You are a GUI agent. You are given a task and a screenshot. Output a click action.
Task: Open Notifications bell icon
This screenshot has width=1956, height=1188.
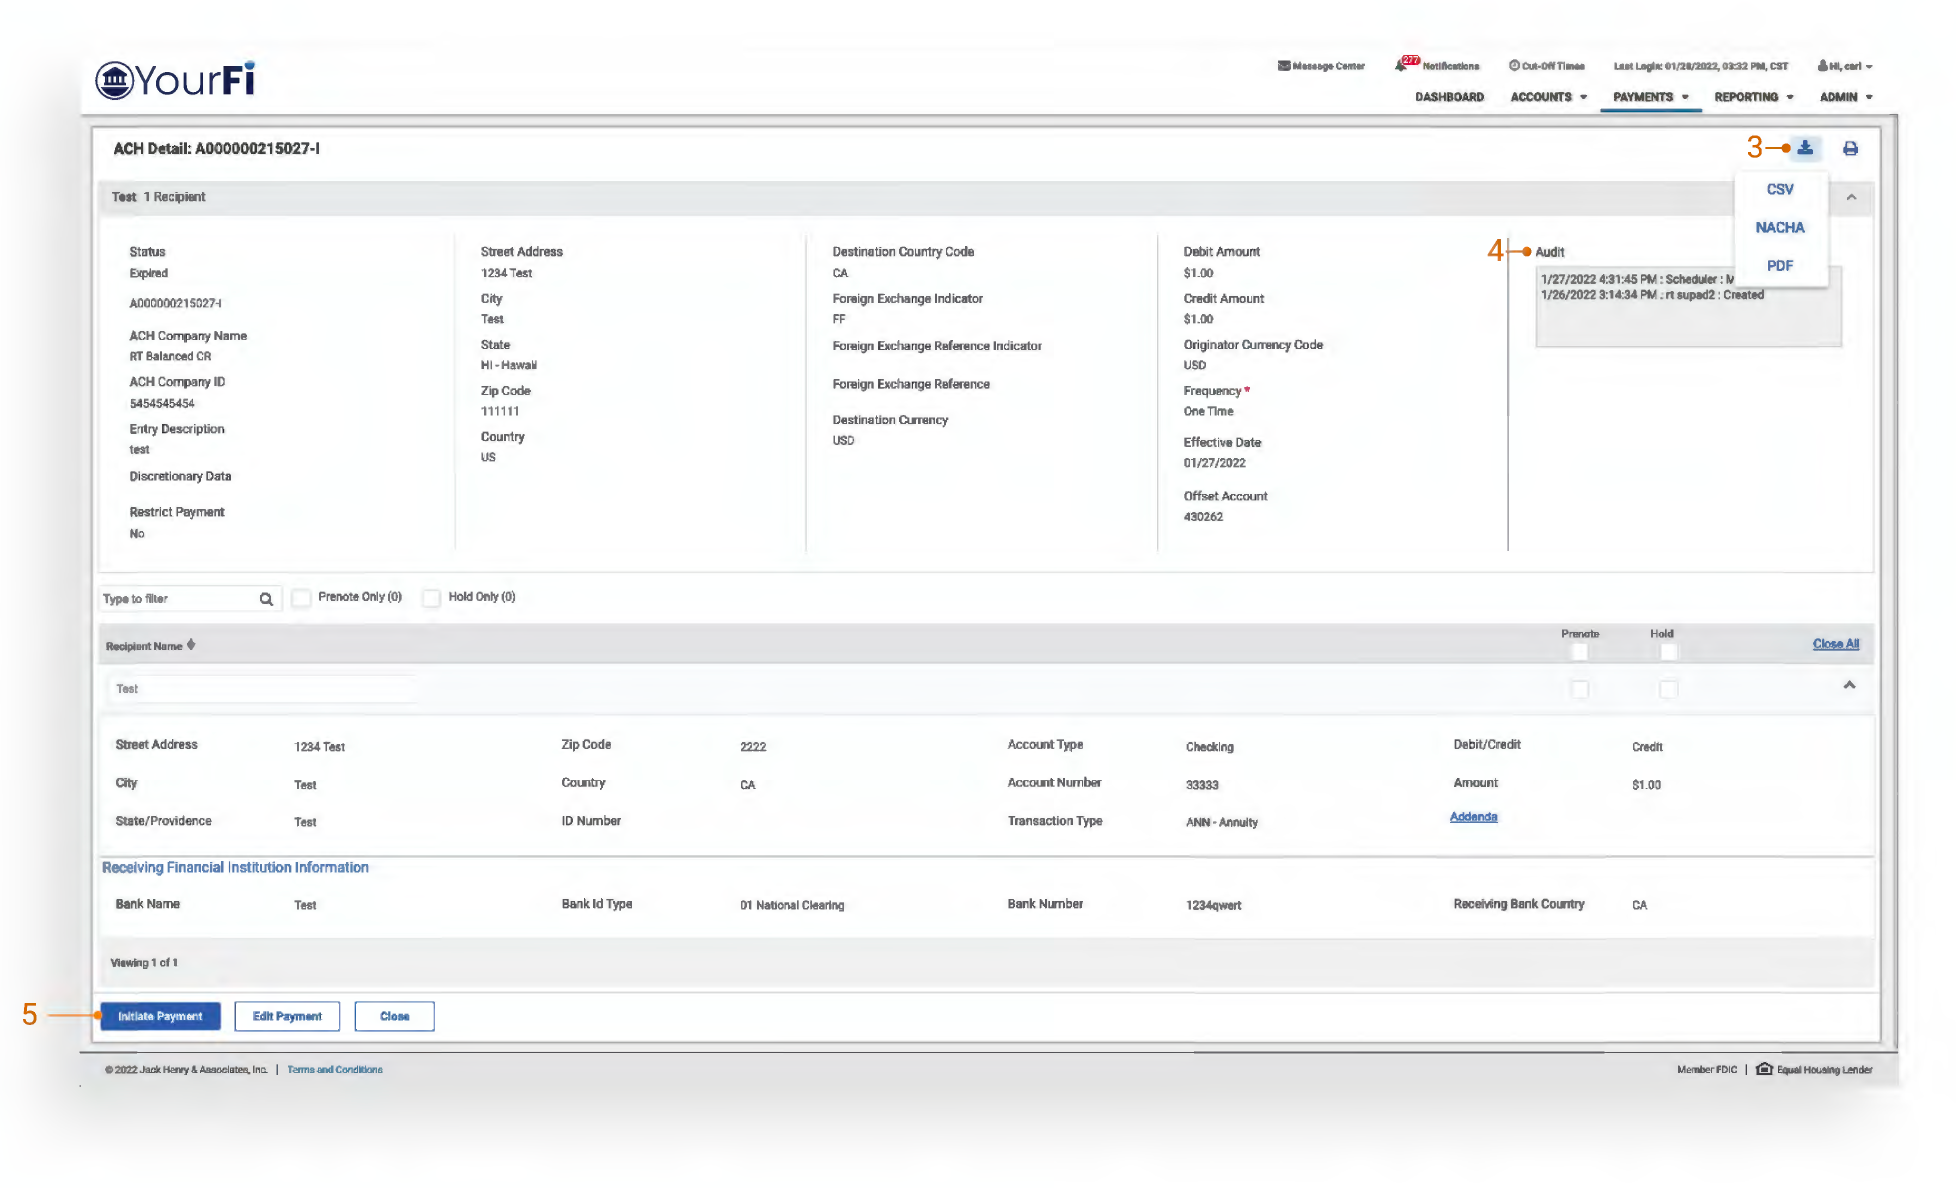tap(1402, 66)
